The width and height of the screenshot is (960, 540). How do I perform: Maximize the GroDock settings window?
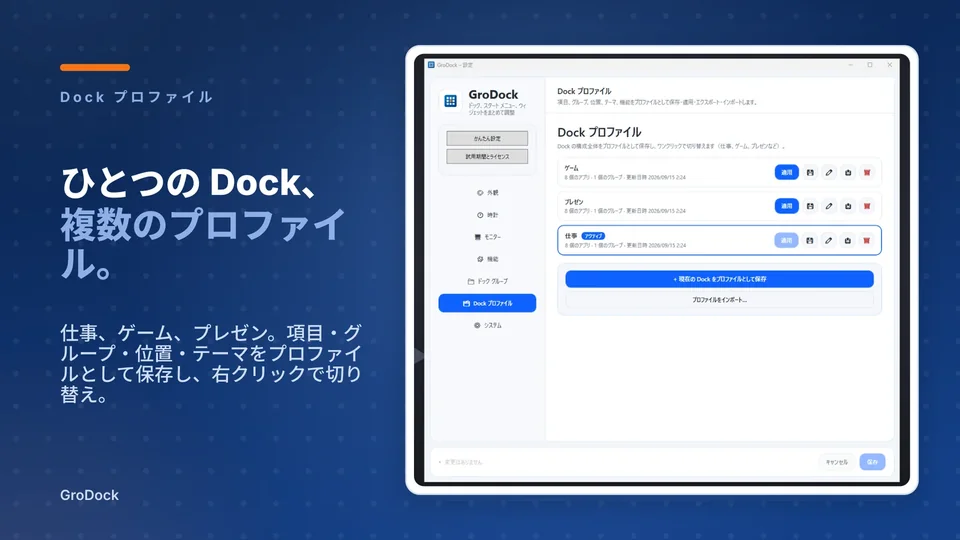pyautogui.click(x=870, y=65)
